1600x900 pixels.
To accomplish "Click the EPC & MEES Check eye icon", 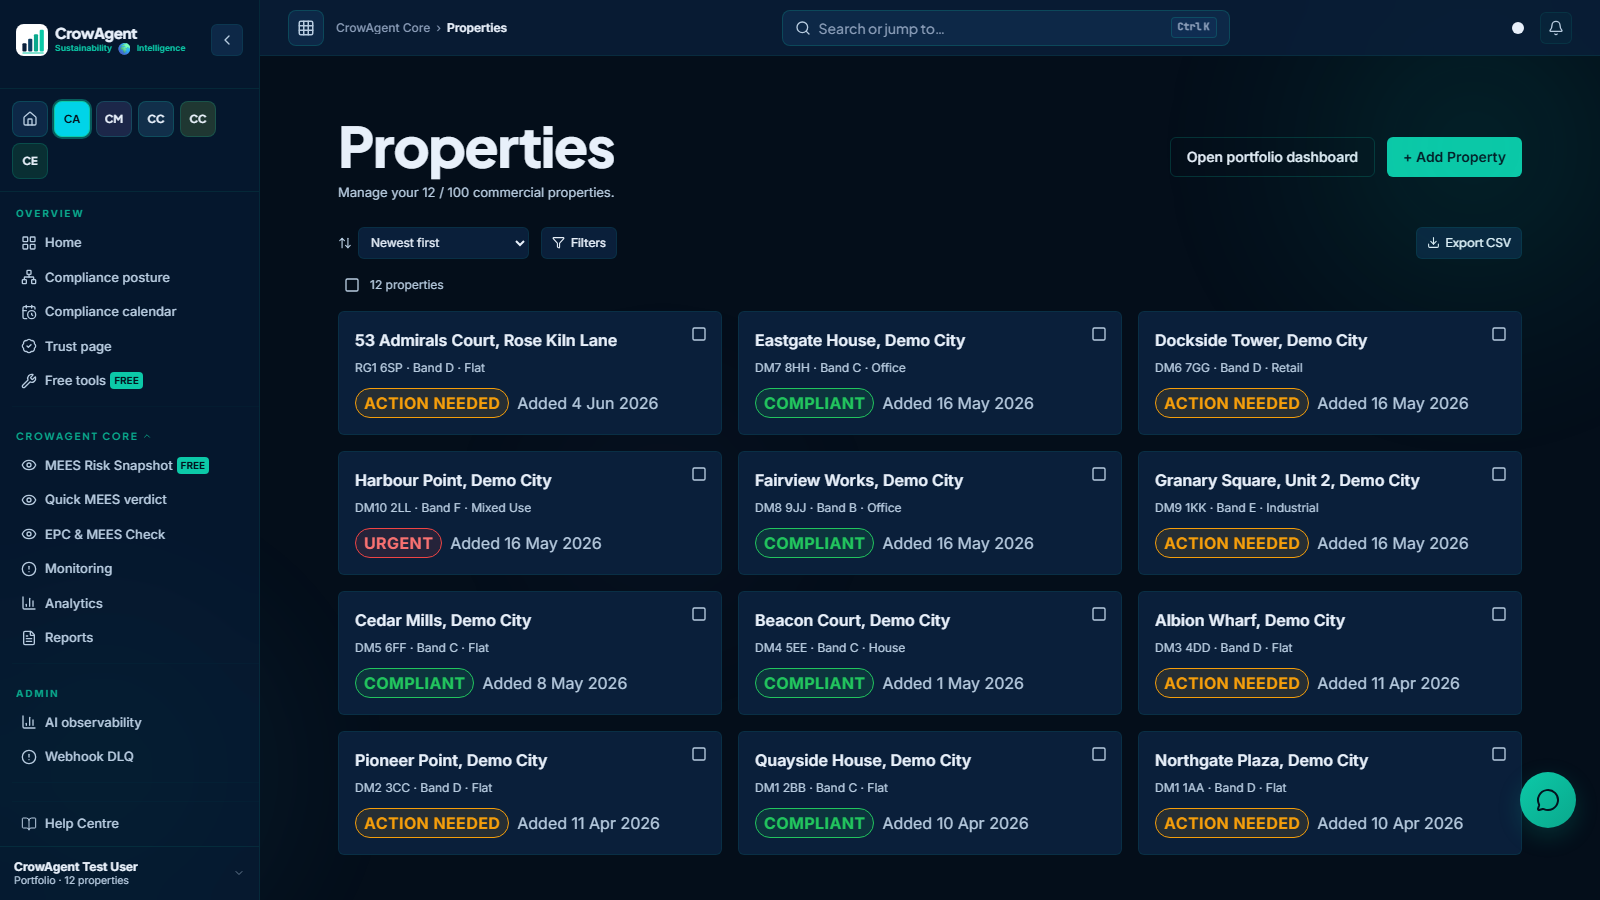I will point(29,534).
